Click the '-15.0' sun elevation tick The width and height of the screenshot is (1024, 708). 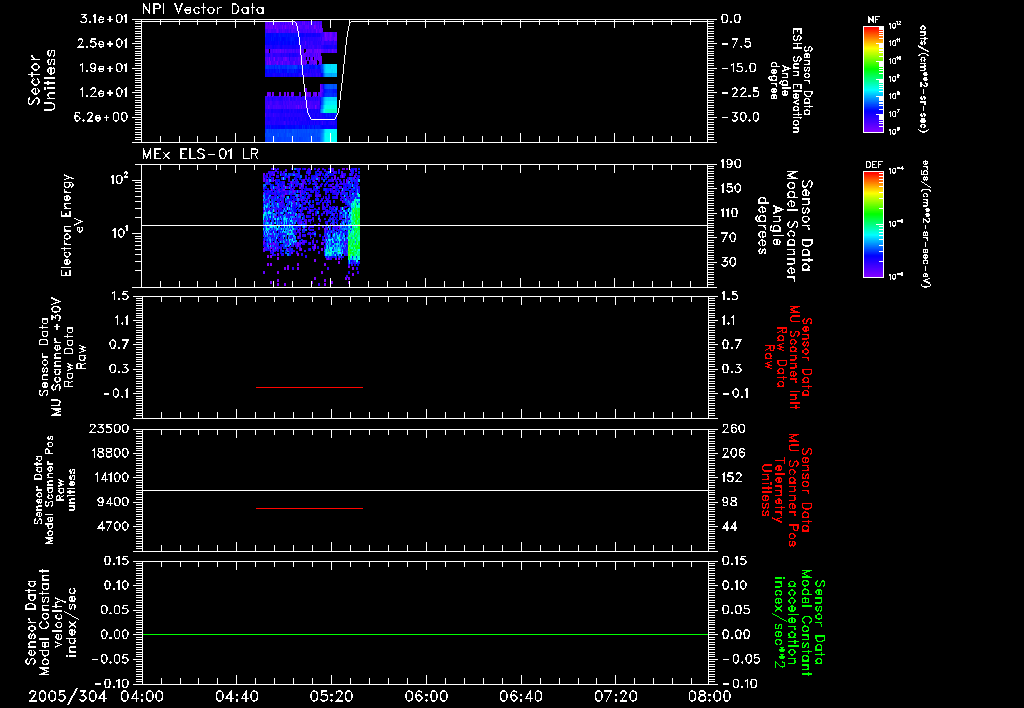click(739, 68)
